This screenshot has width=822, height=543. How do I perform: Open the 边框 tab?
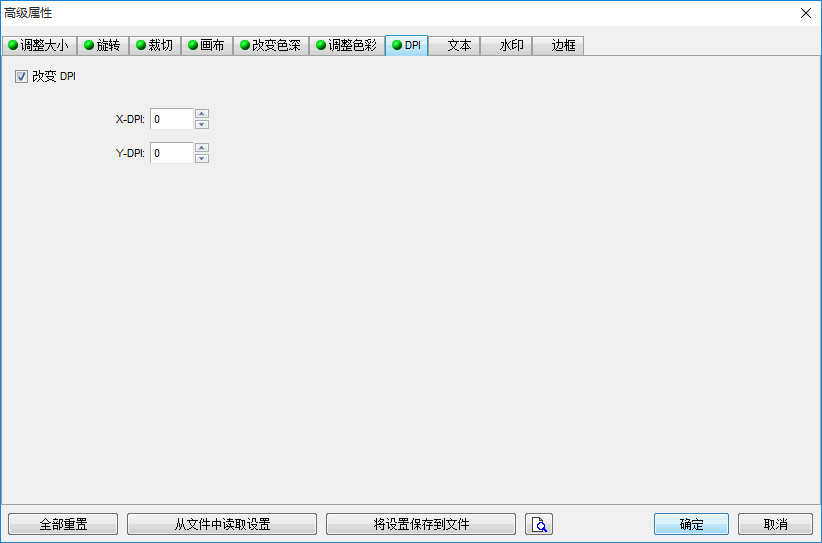click(558, 46)
